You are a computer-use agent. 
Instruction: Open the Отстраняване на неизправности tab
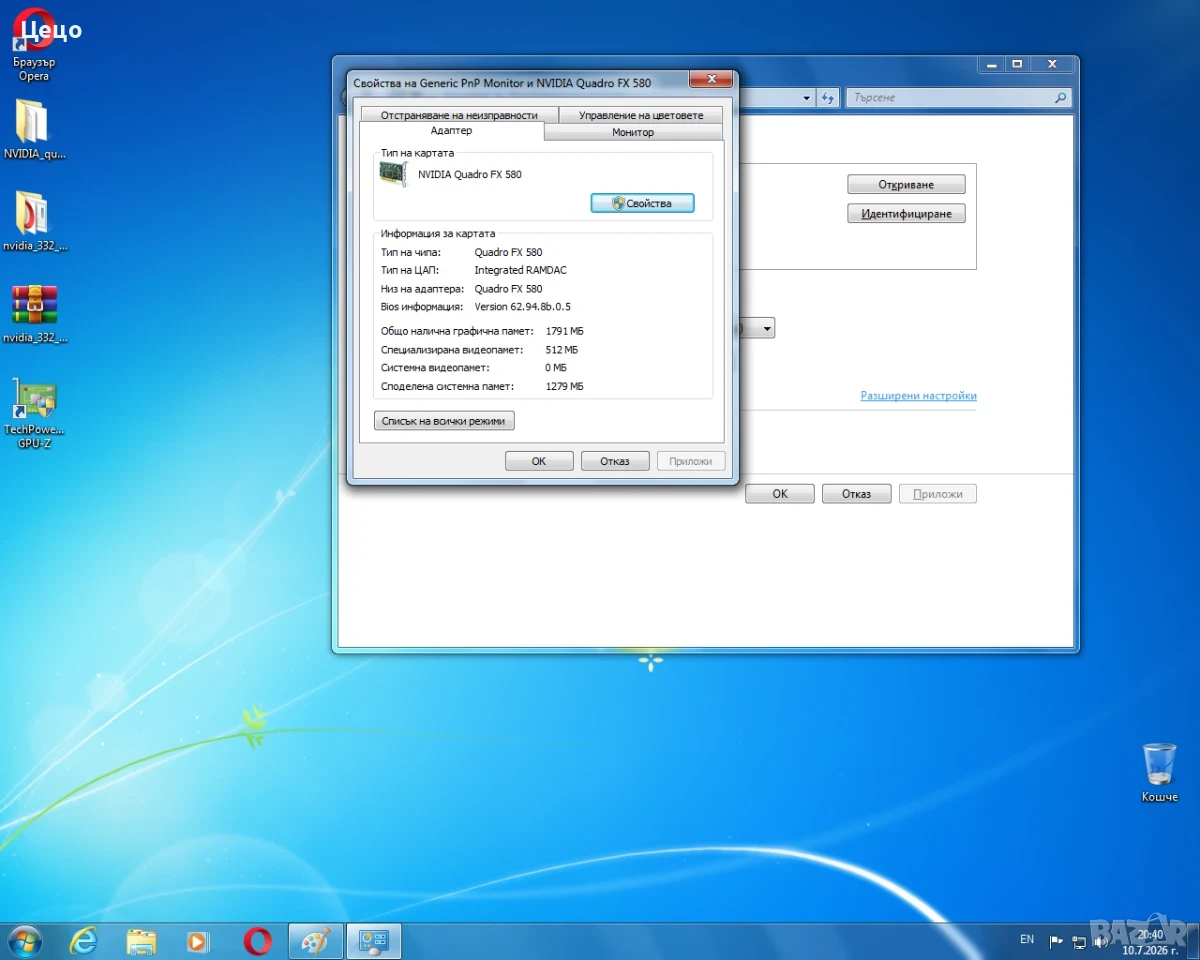[x=459, y=115]
